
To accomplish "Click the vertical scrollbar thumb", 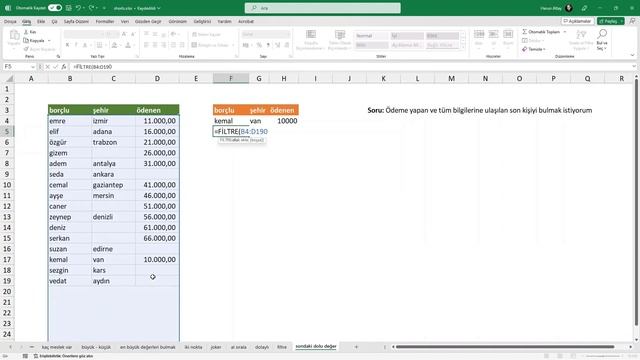I will (x=636, y=202).
